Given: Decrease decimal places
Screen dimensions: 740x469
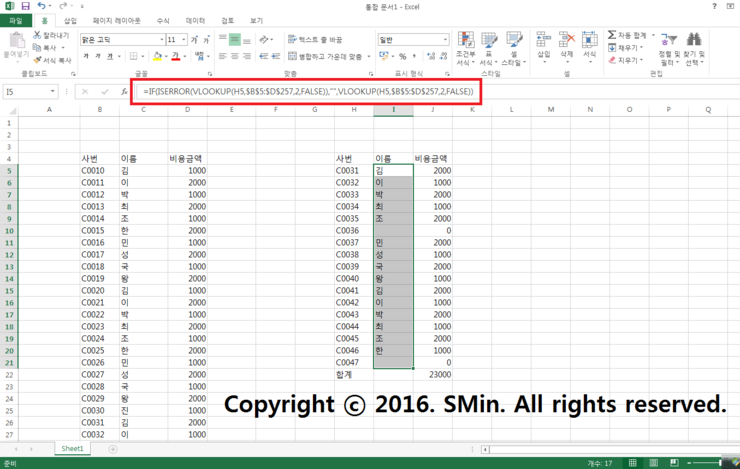Looking at the screenshot, I should (x=443, y=56).
